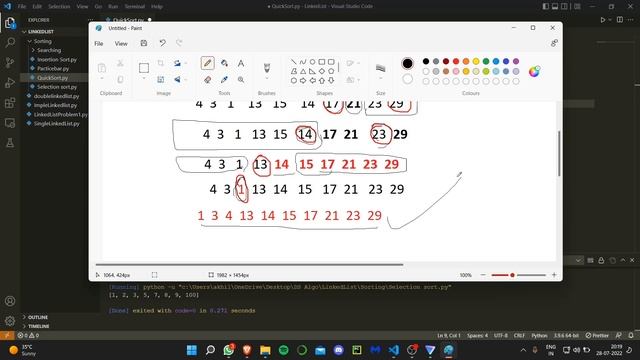
Task: Open Edit colours rainbow wheel
Action: pyautogui.click(x=534, y=71)
